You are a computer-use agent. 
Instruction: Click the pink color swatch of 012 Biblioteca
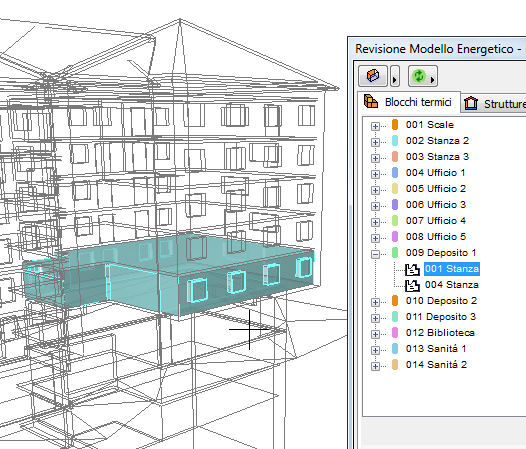click(395, 333)
